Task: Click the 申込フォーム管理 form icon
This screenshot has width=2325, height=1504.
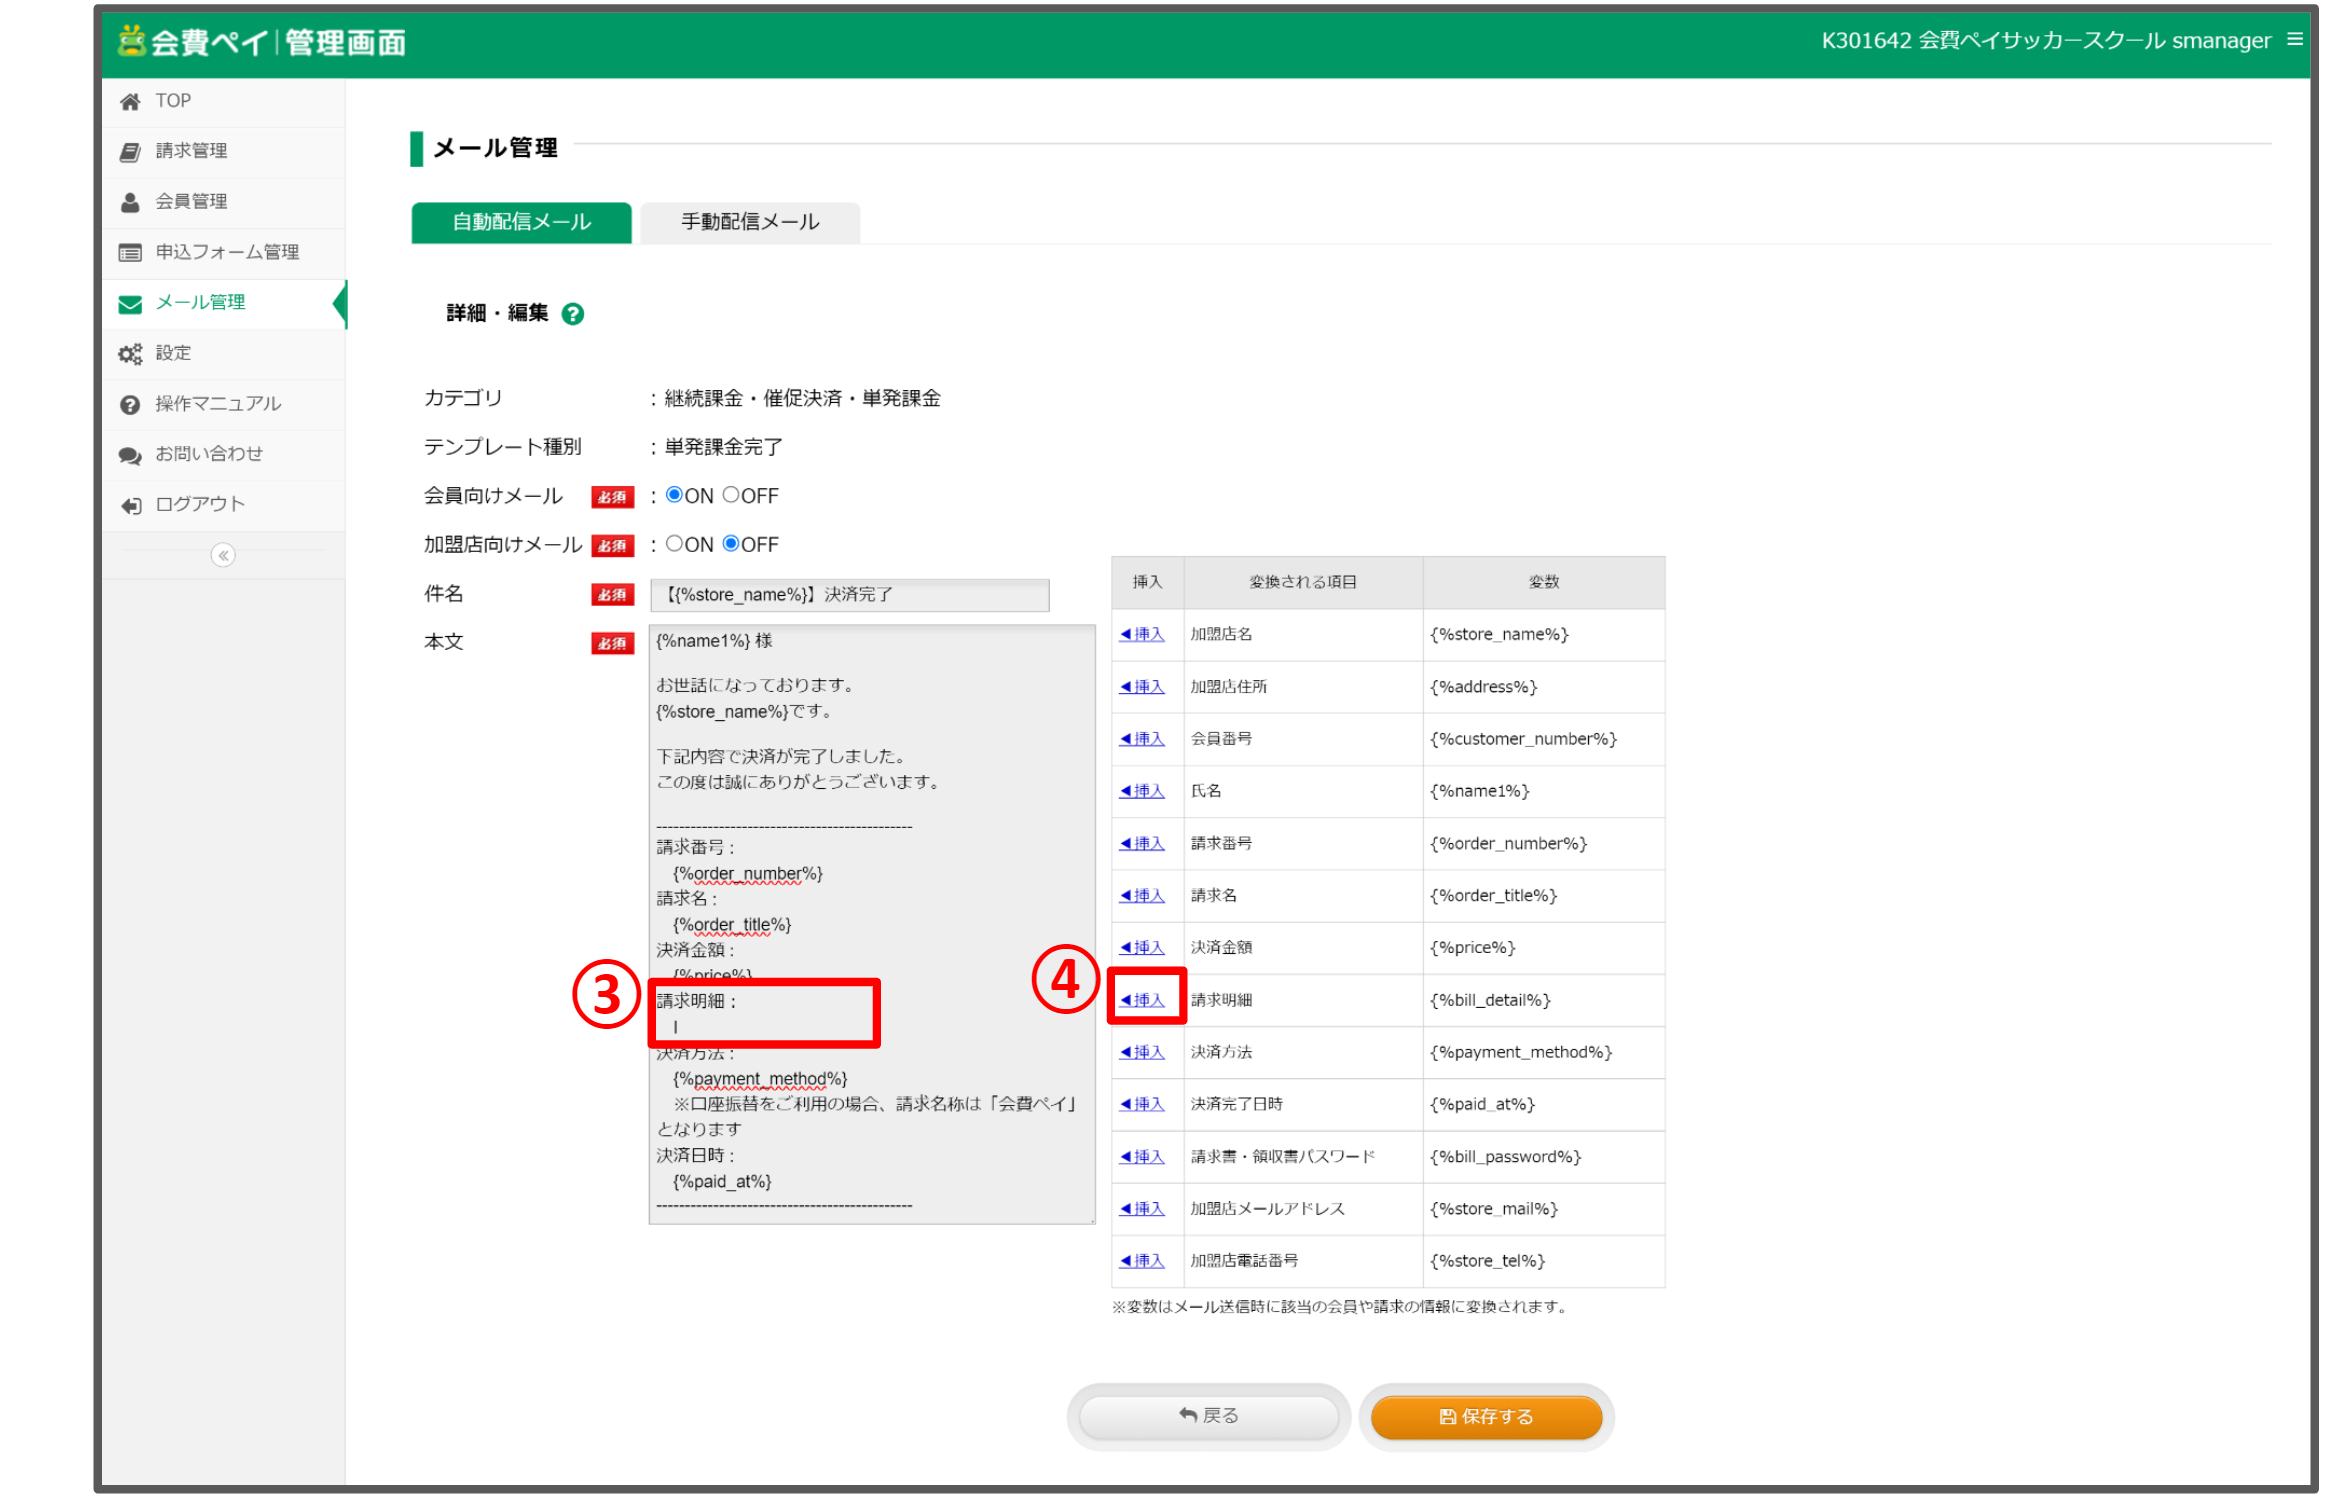Action: 130,253
